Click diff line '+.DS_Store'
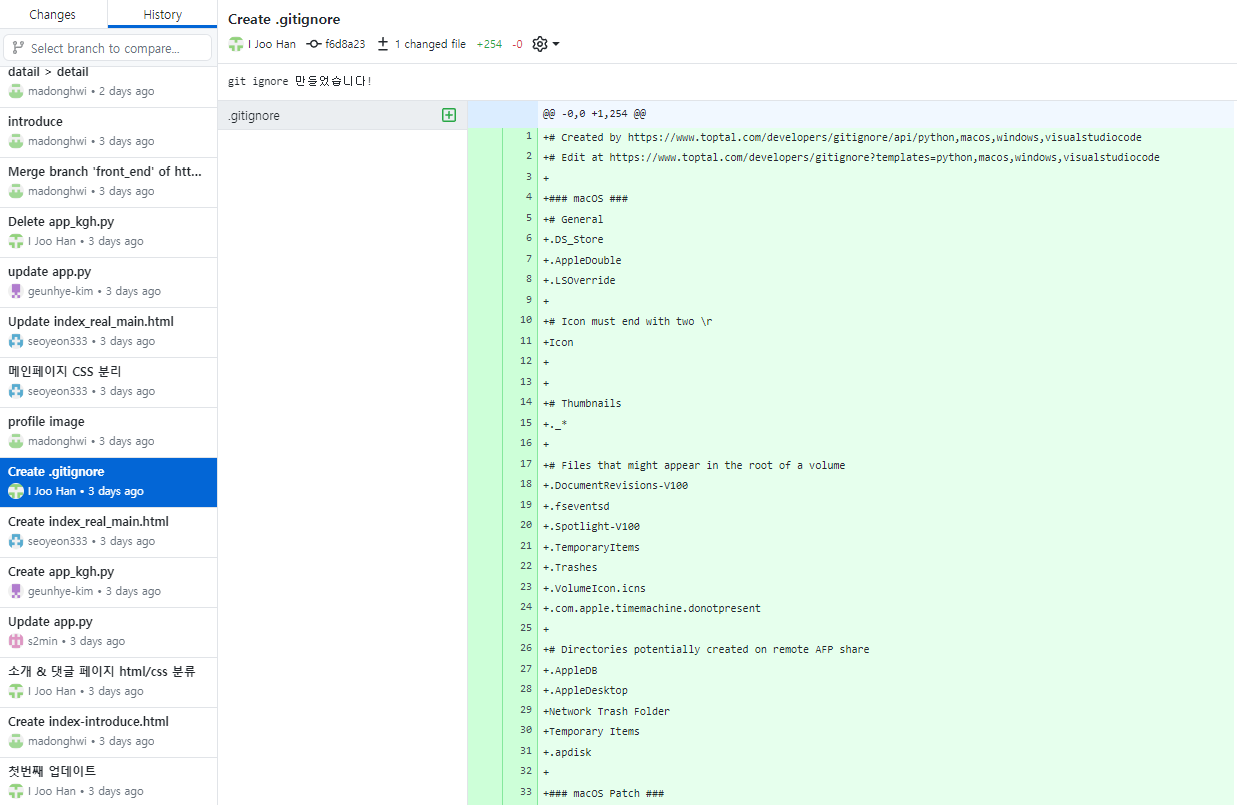The height and width of the screenshot is (805, 1237). [x=573, y=239]
